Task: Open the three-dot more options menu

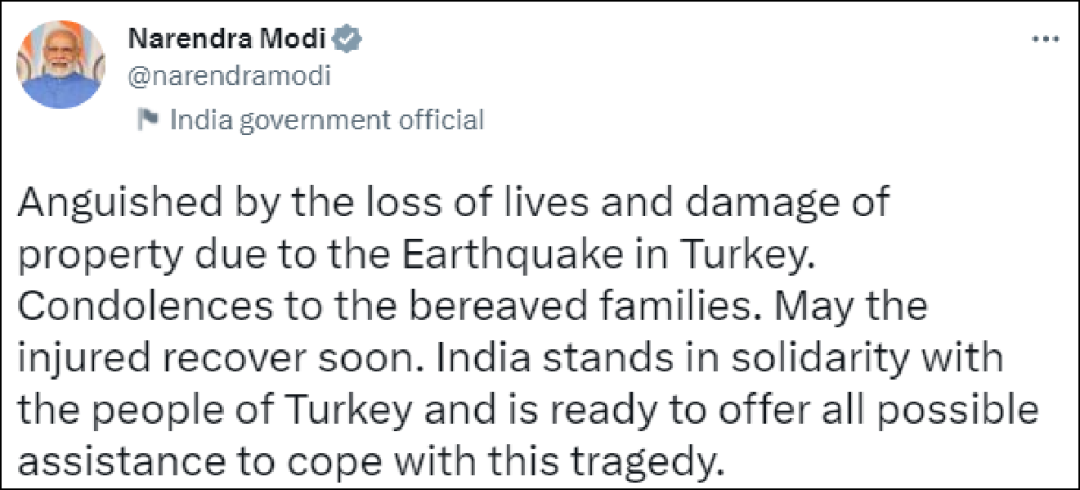Action: point(1044,41)
